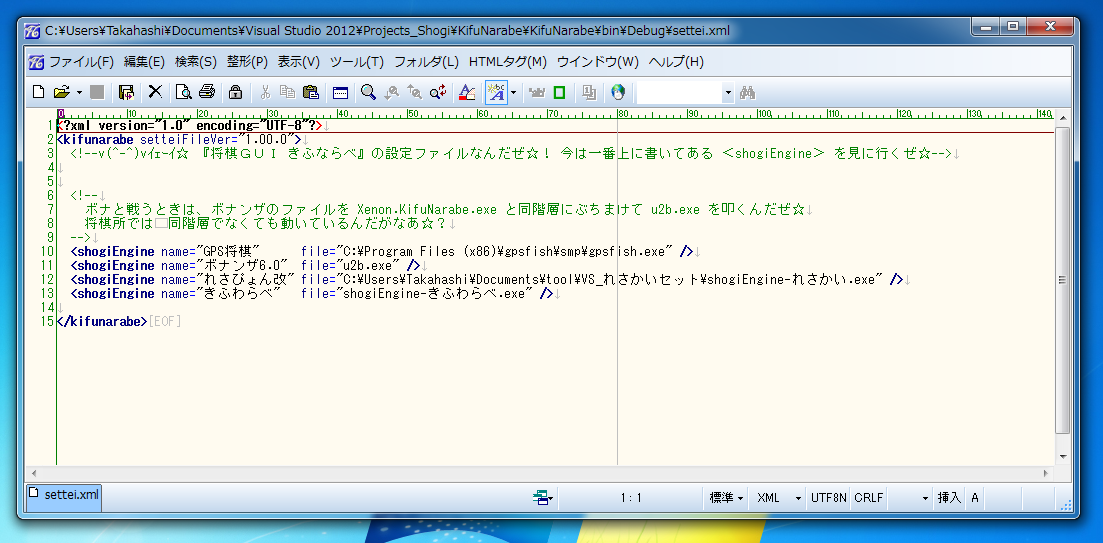Click the window tiling toolbar icon

click(x=589, y=92)
